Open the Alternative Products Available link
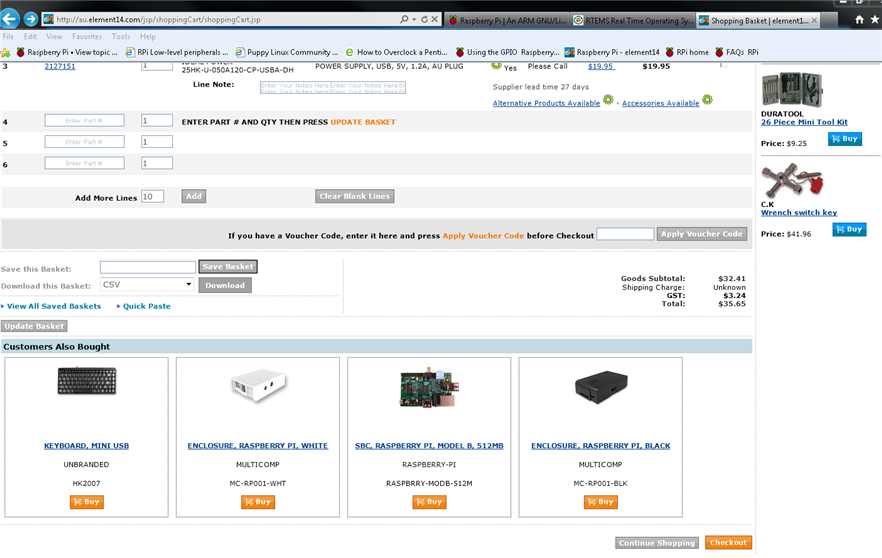Image resolution: width=882 pixels, height=558 pixels. point(546,104)
